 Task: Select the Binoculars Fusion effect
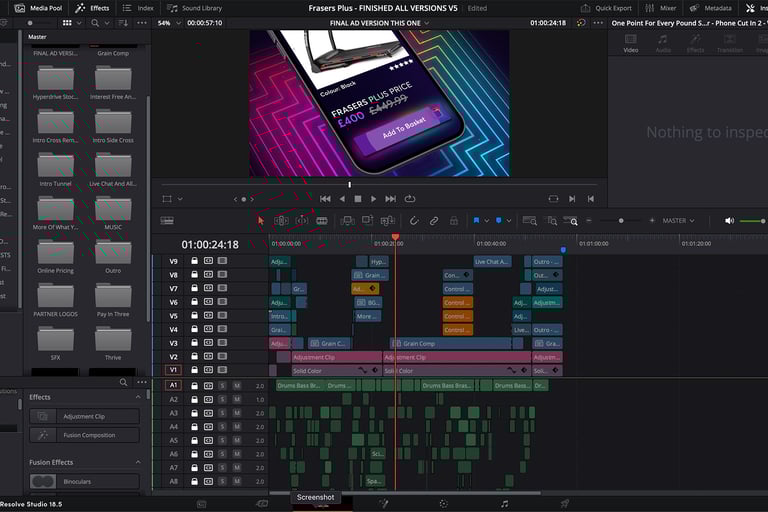(x=84, y=481)
